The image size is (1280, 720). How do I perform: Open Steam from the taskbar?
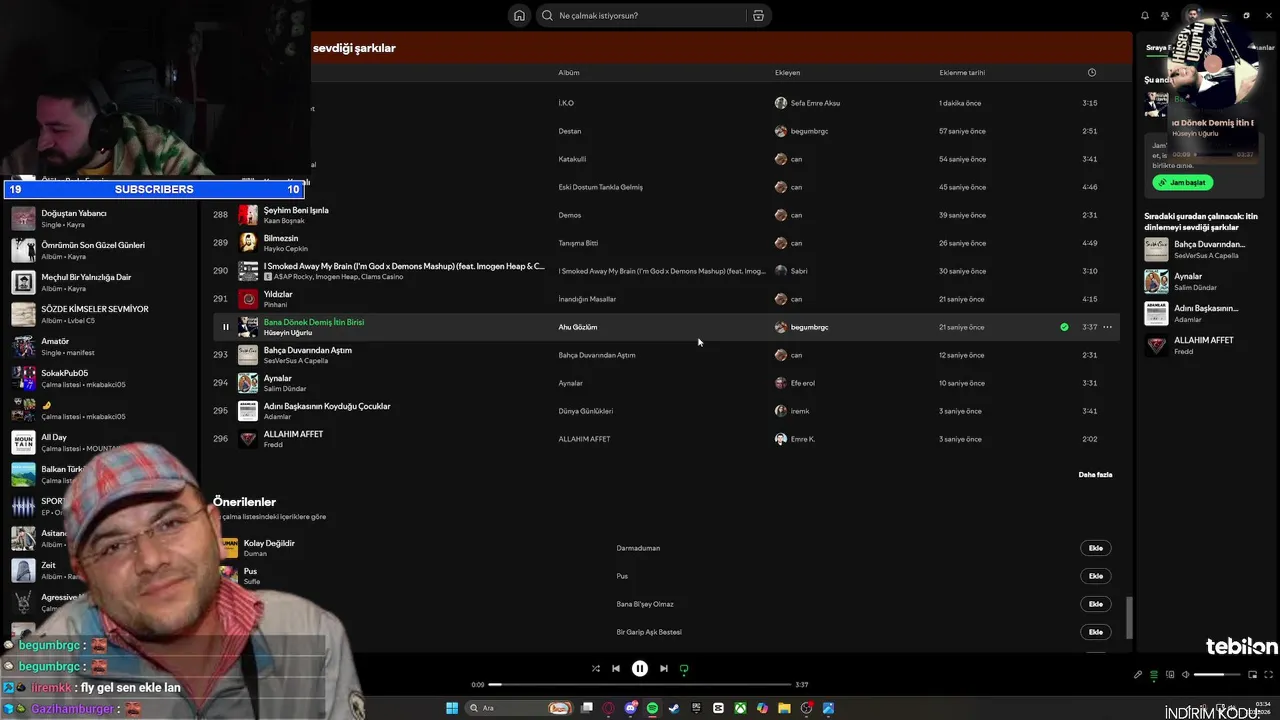coord(674,708)
